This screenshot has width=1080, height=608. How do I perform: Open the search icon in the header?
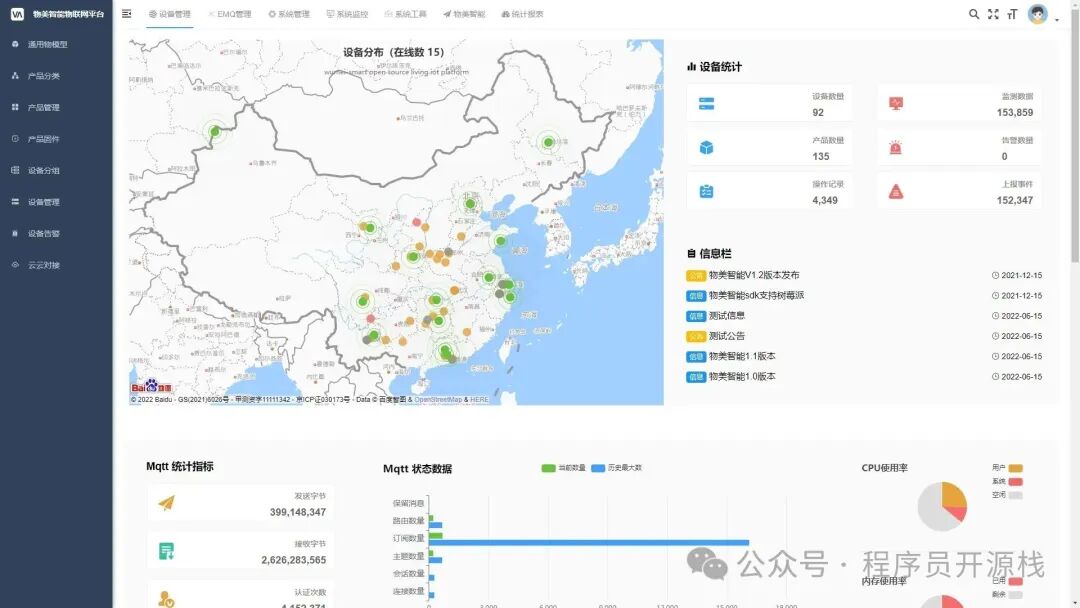click(974, 14)
